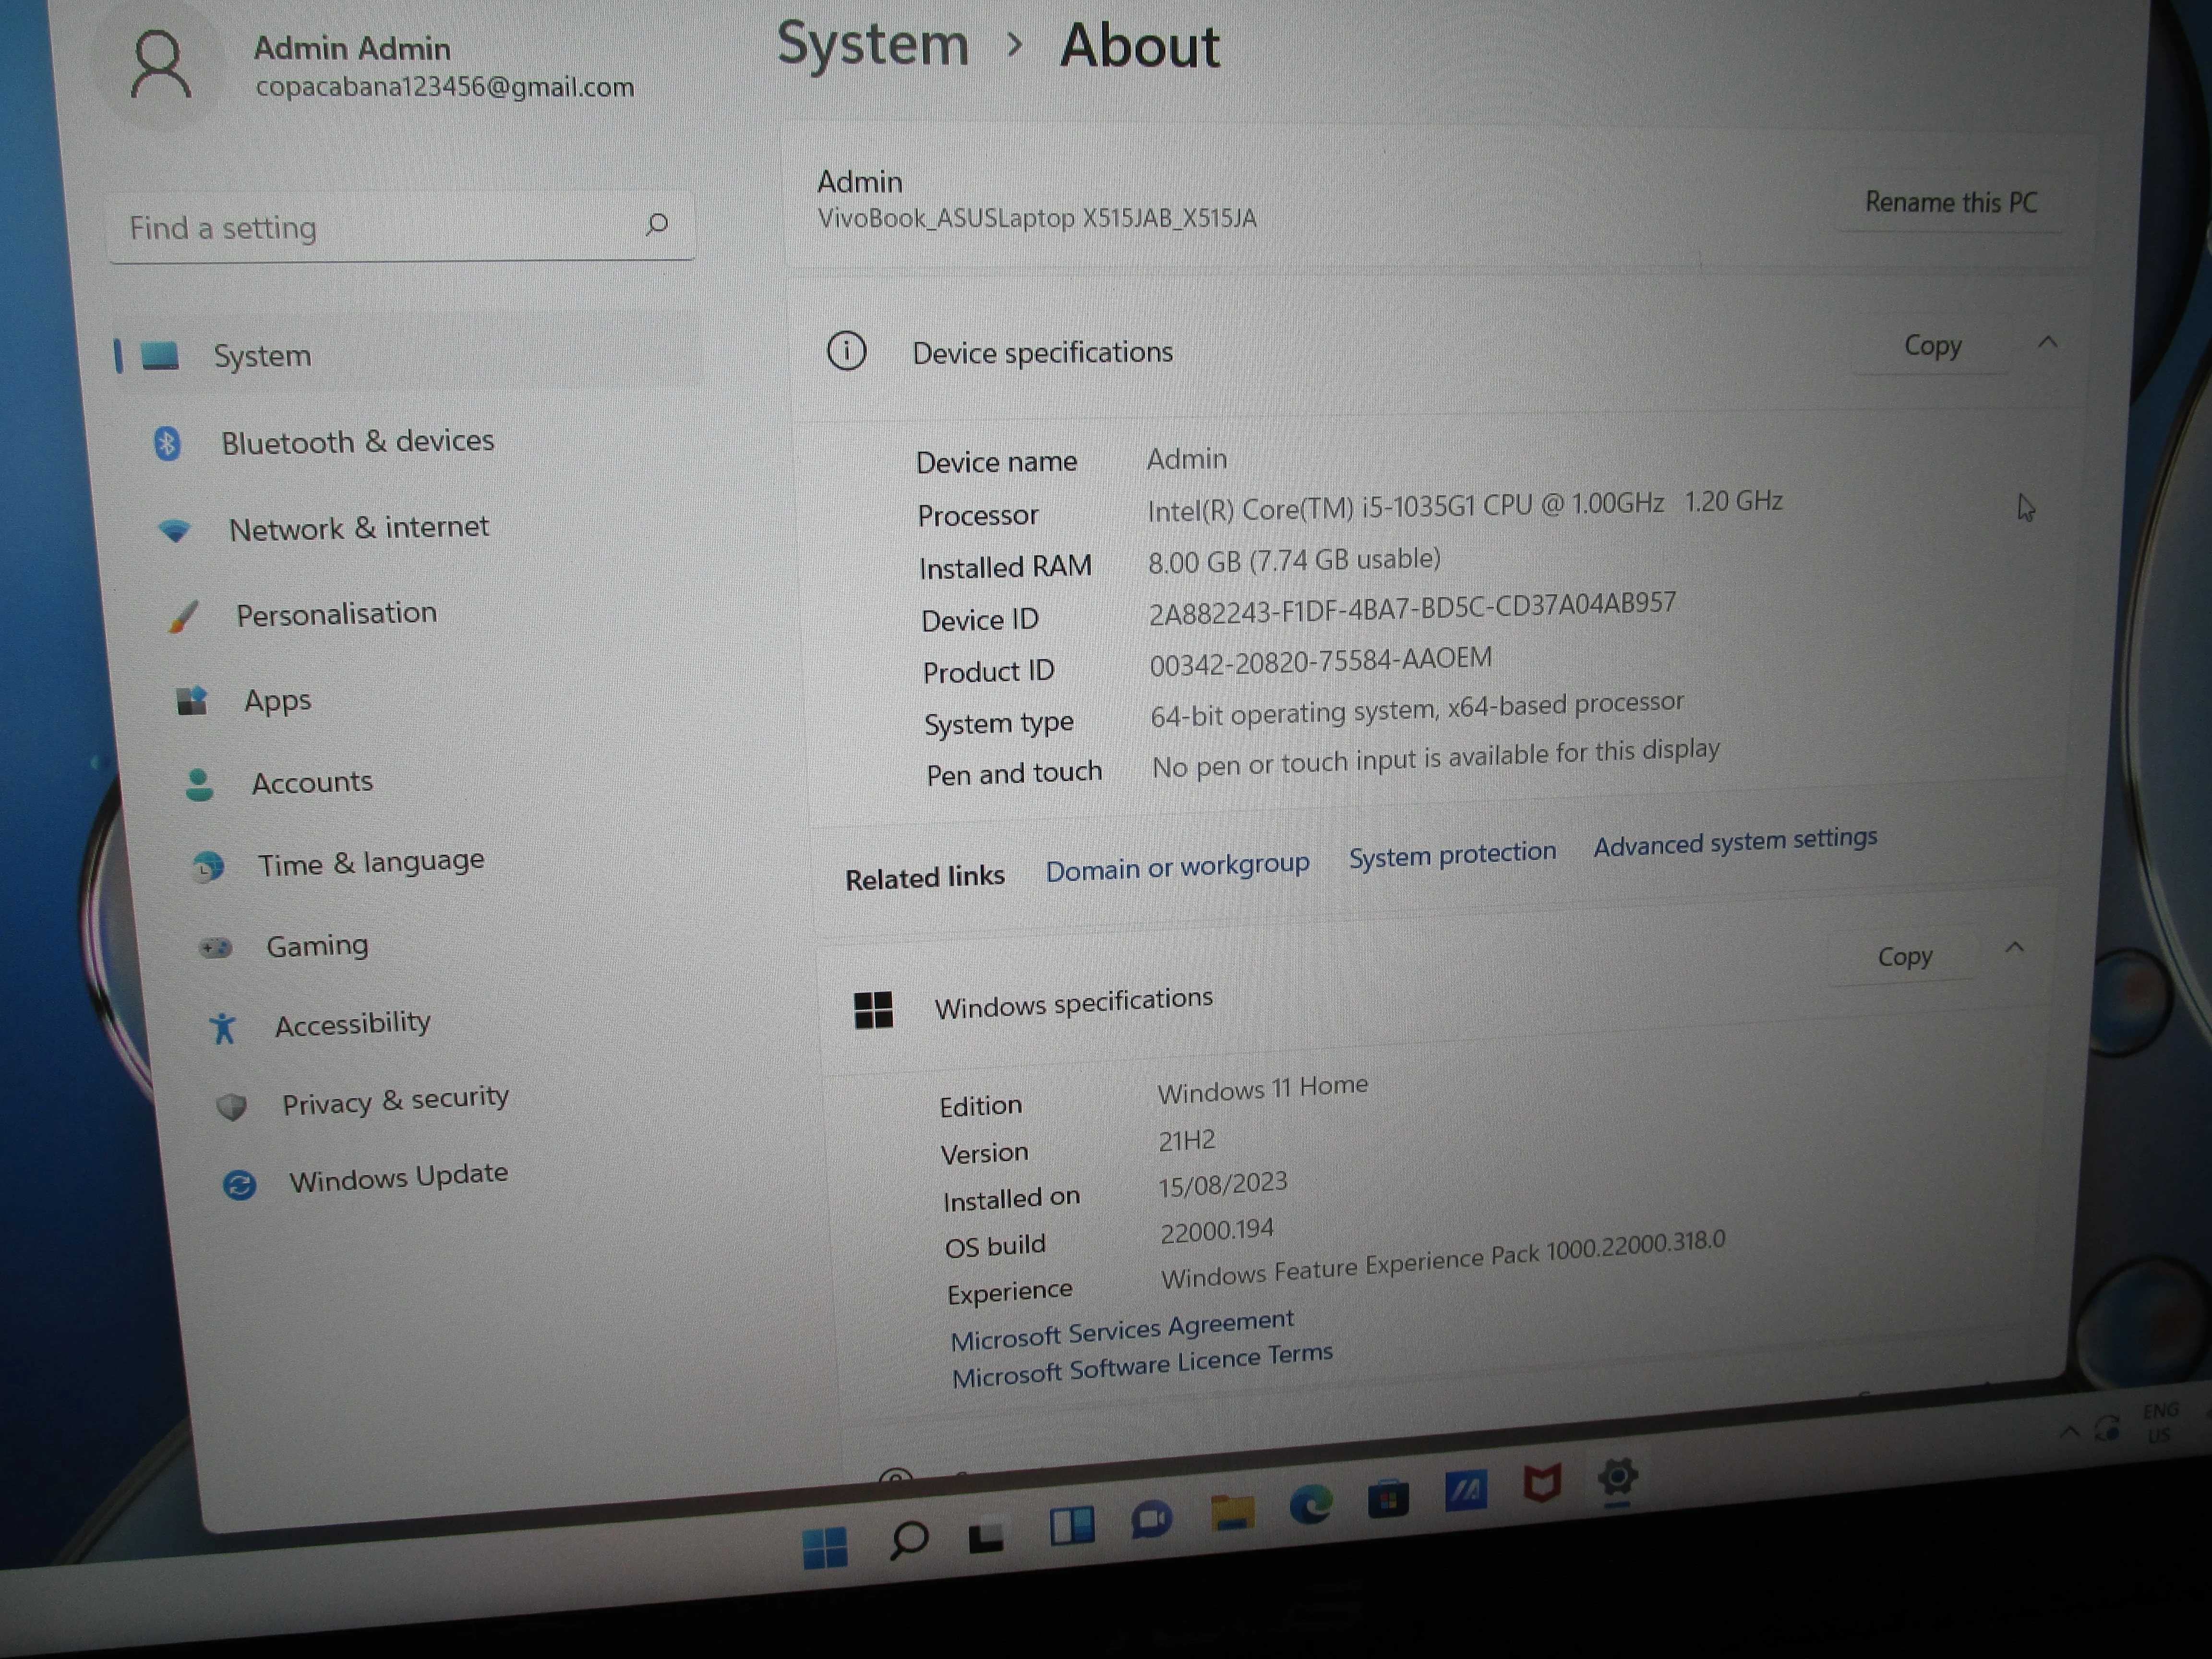Open Accessibility settings

(353, 1024)
